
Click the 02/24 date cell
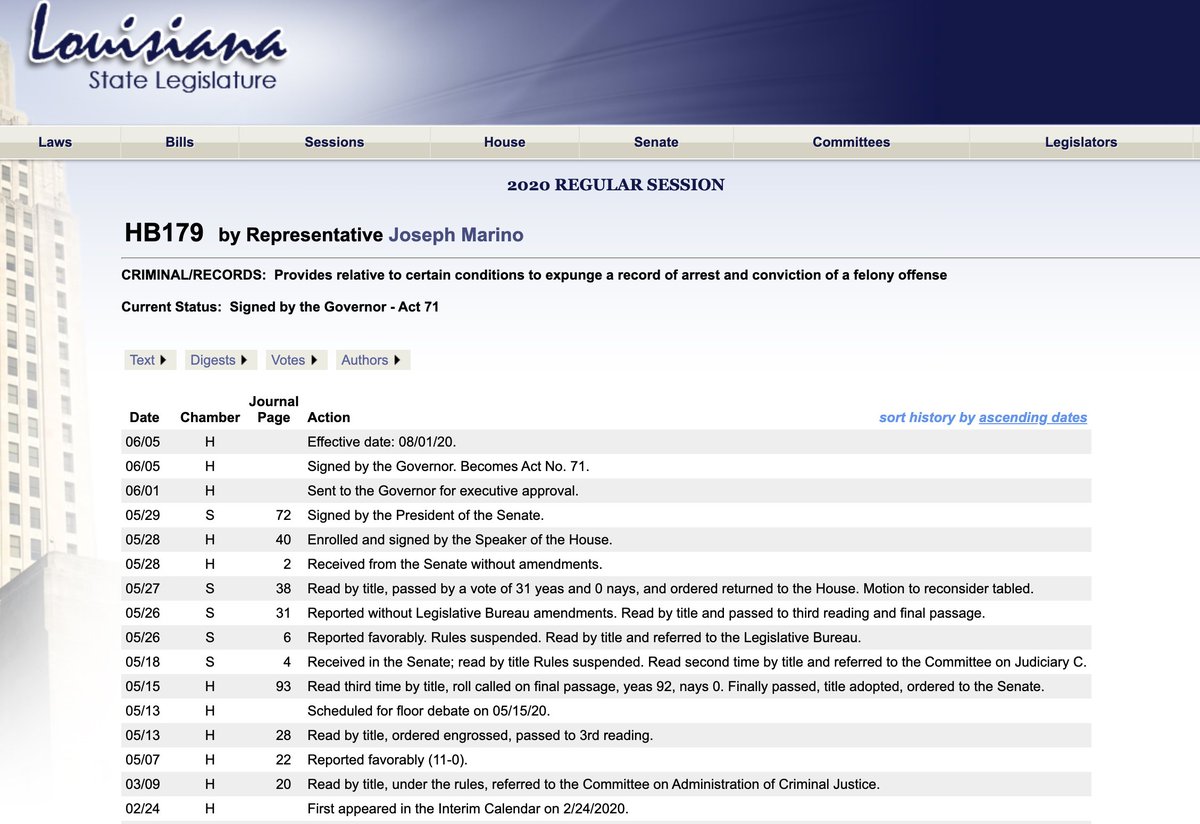click(144, 808)
